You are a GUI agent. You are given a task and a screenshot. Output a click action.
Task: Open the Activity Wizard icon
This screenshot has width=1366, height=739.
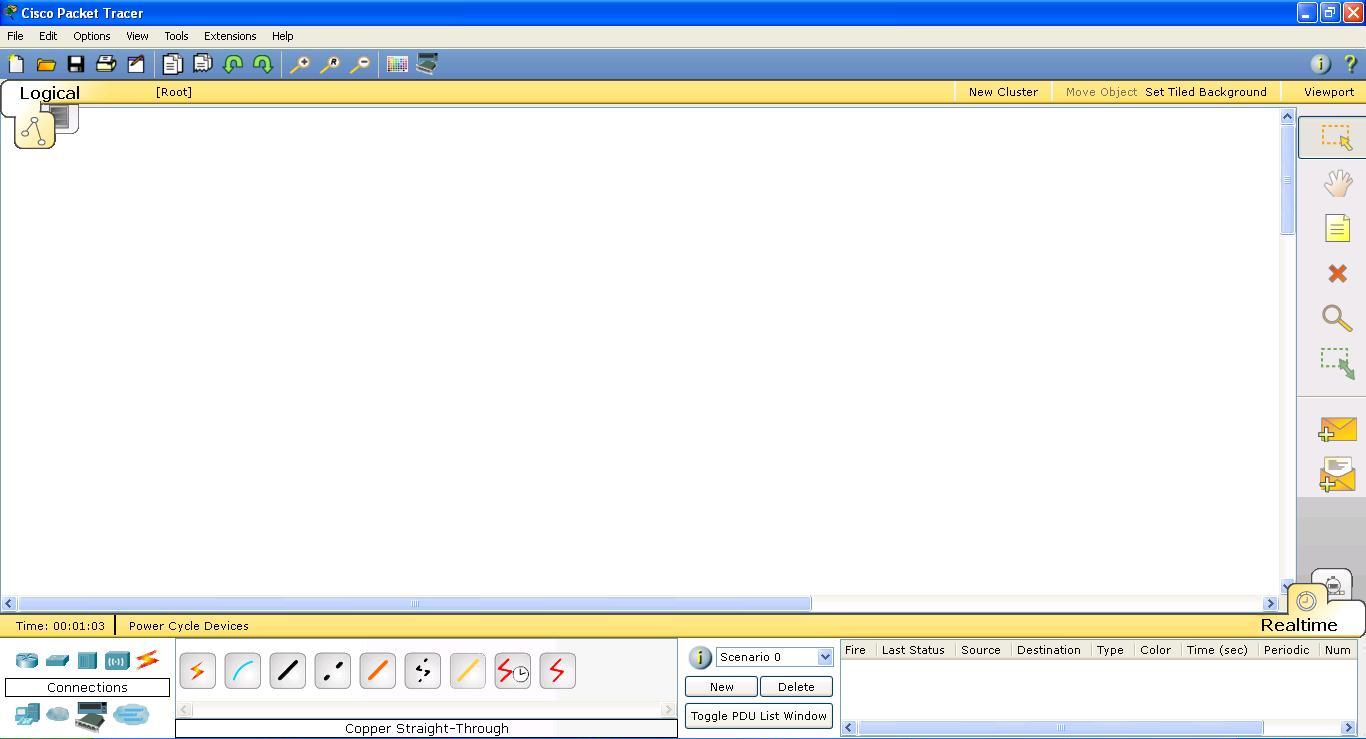[136, 64]
